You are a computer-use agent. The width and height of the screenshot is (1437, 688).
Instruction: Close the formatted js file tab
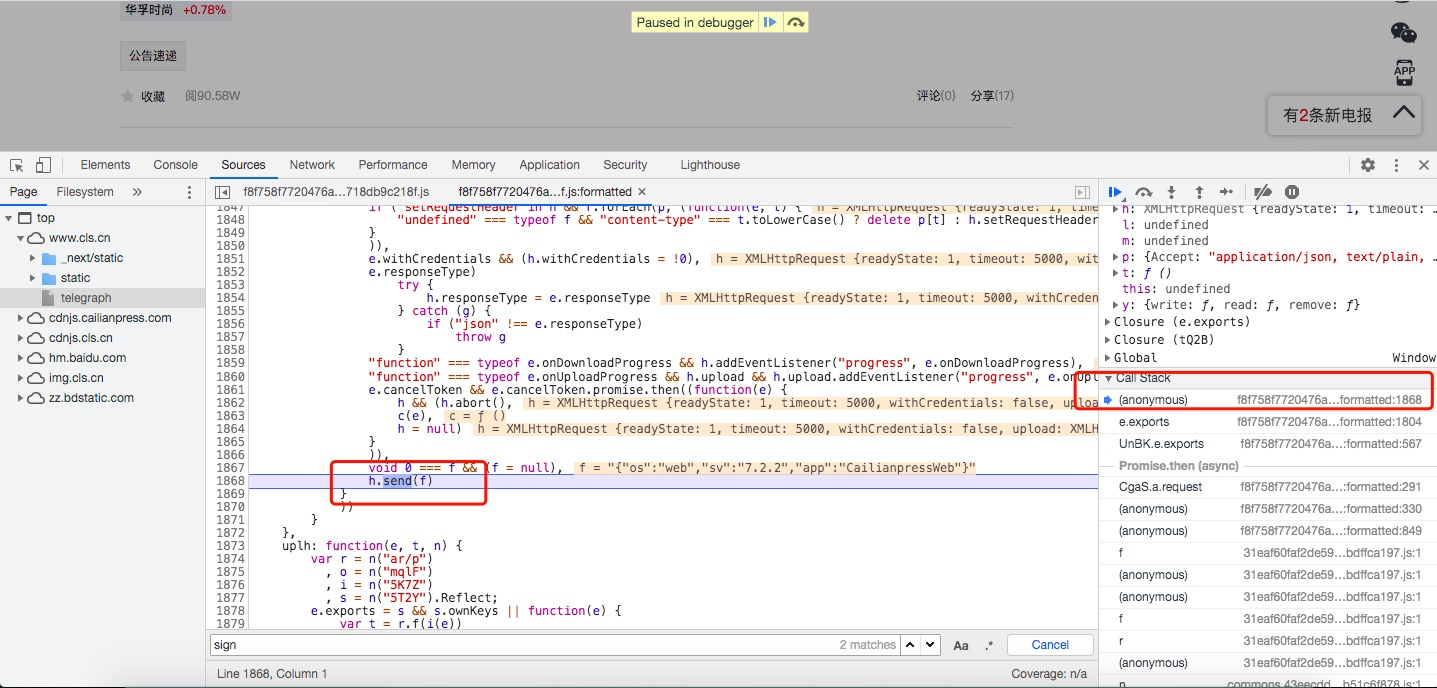click(x=642, y=191)
